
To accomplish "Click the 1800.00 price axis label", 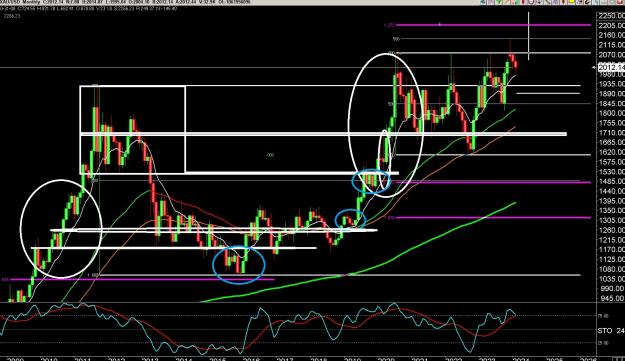I will click(x=611, y=113).
